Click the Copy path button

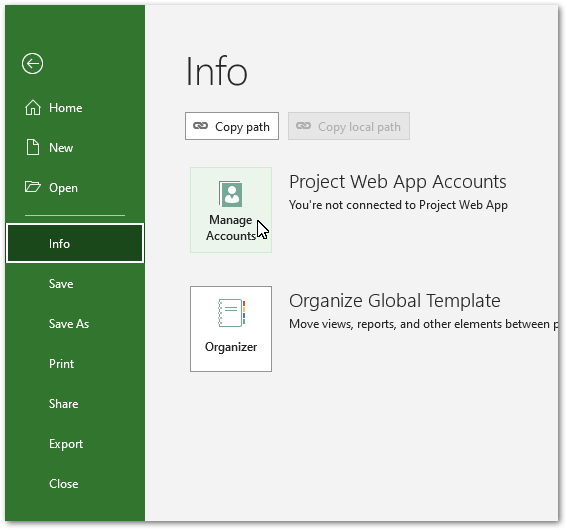(232, 126)
